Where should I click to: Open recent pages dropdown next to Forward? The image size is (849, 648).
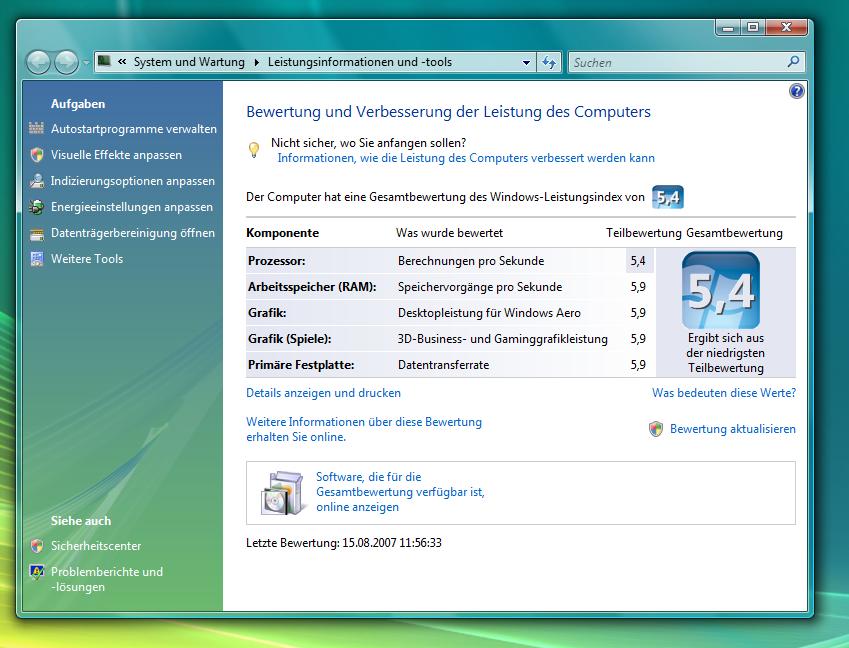(x=86, y=63)
